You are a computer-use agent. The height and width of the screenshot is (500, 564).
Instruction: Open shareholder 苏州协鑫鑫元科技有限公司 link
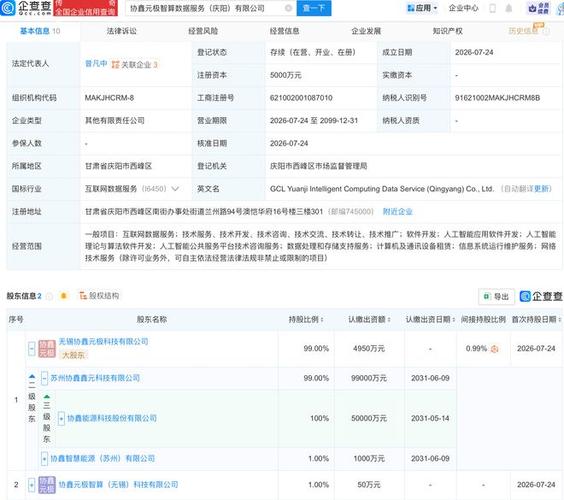95,378
